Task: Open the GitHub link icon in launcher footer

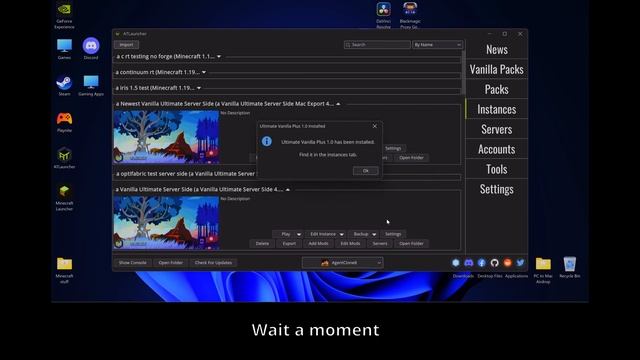Action: coord(494,263)
